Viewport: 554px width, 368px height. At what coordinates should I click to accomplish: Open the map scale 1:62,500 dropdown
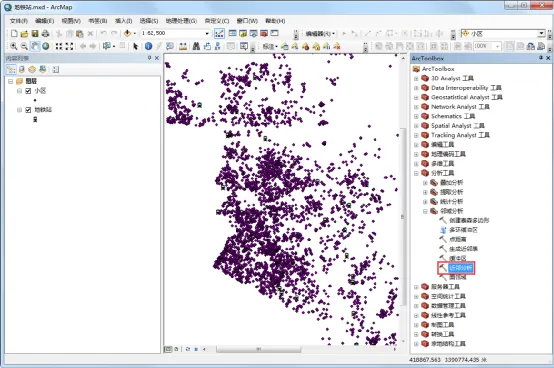pos(207,33)
